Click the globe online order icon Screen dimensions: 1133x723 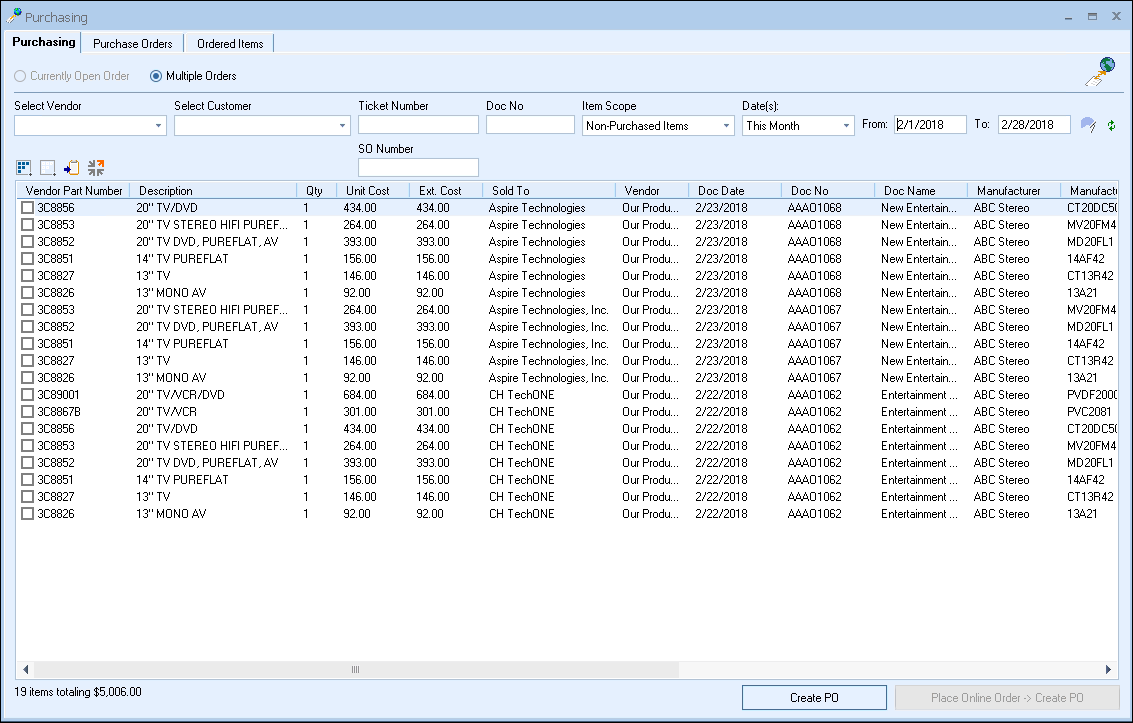coord(1100,73)
